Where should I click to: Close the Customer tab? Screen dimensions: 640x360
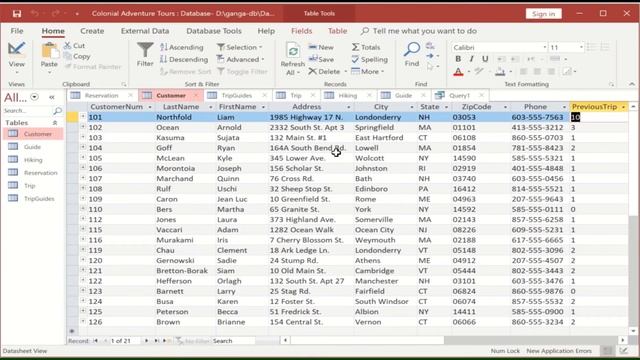point(196,96)
